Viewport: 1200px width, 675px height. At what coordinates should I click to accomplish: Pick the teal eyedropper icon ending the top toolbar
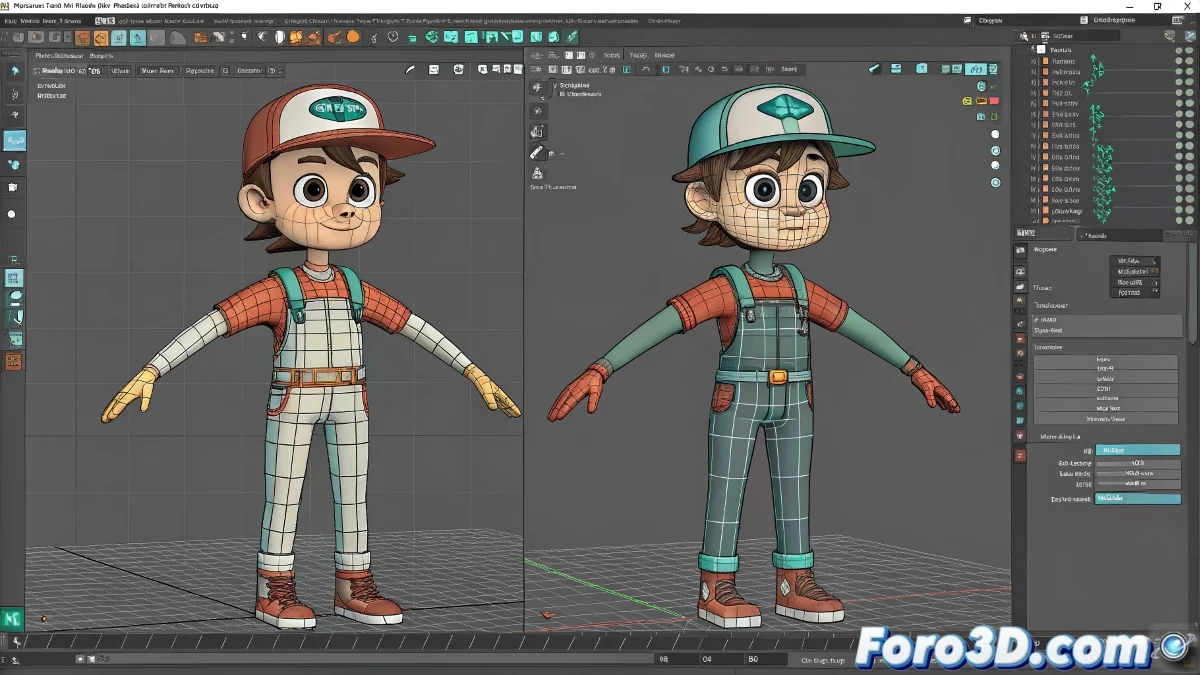(572, 37)
